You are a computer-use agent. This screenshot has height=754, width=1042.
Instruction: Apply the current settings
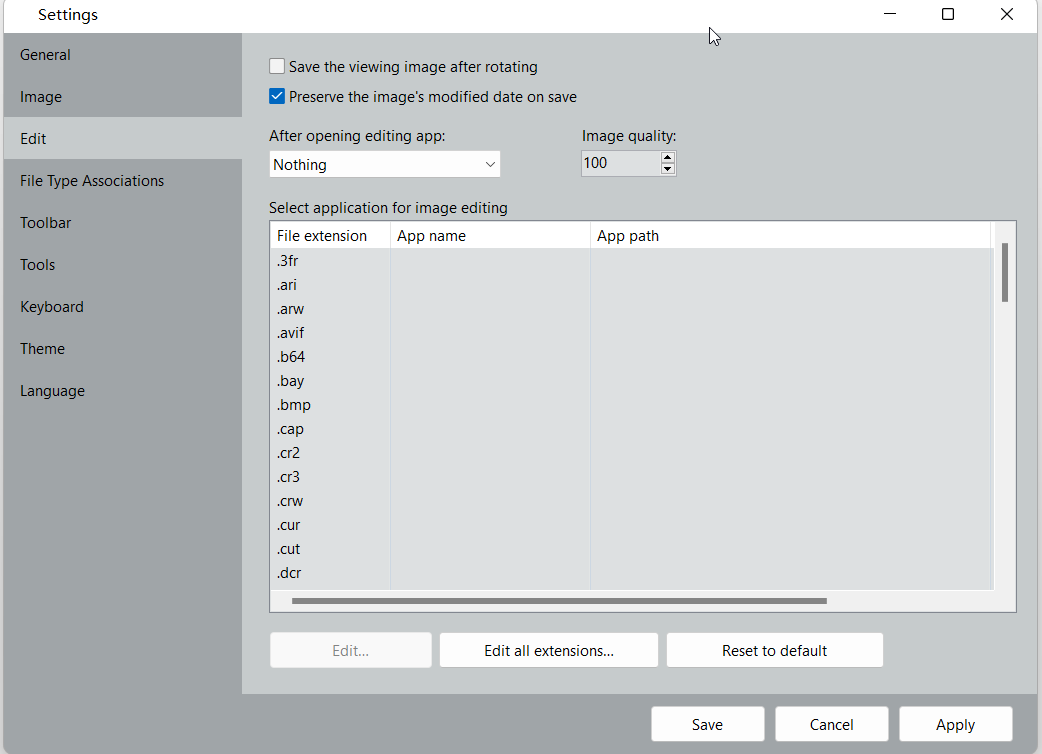pyautogui.click(x=955, y=724)
